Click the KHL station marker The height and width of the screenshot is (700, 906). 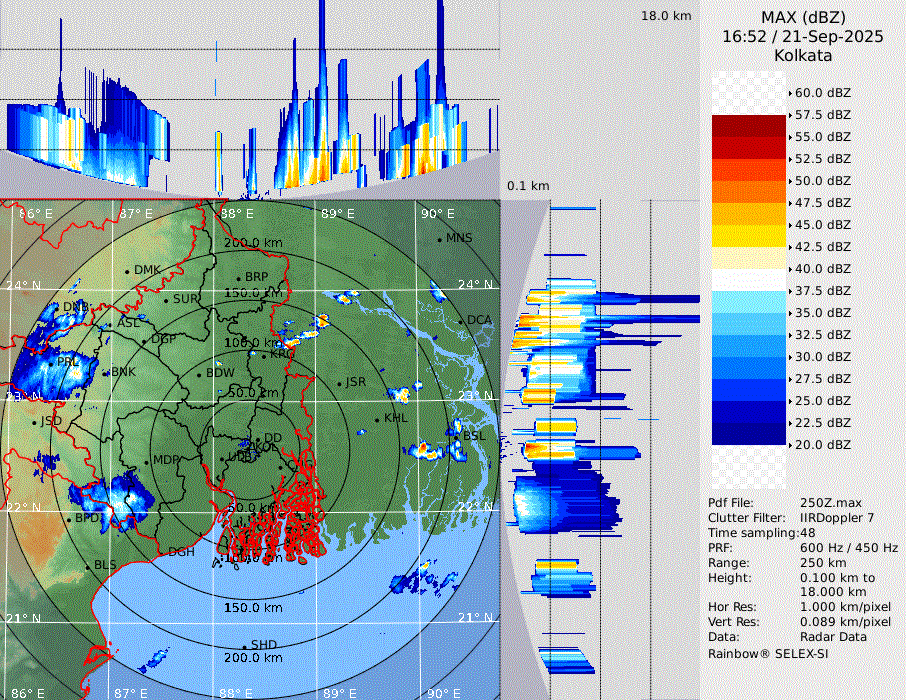coord(377,419)
